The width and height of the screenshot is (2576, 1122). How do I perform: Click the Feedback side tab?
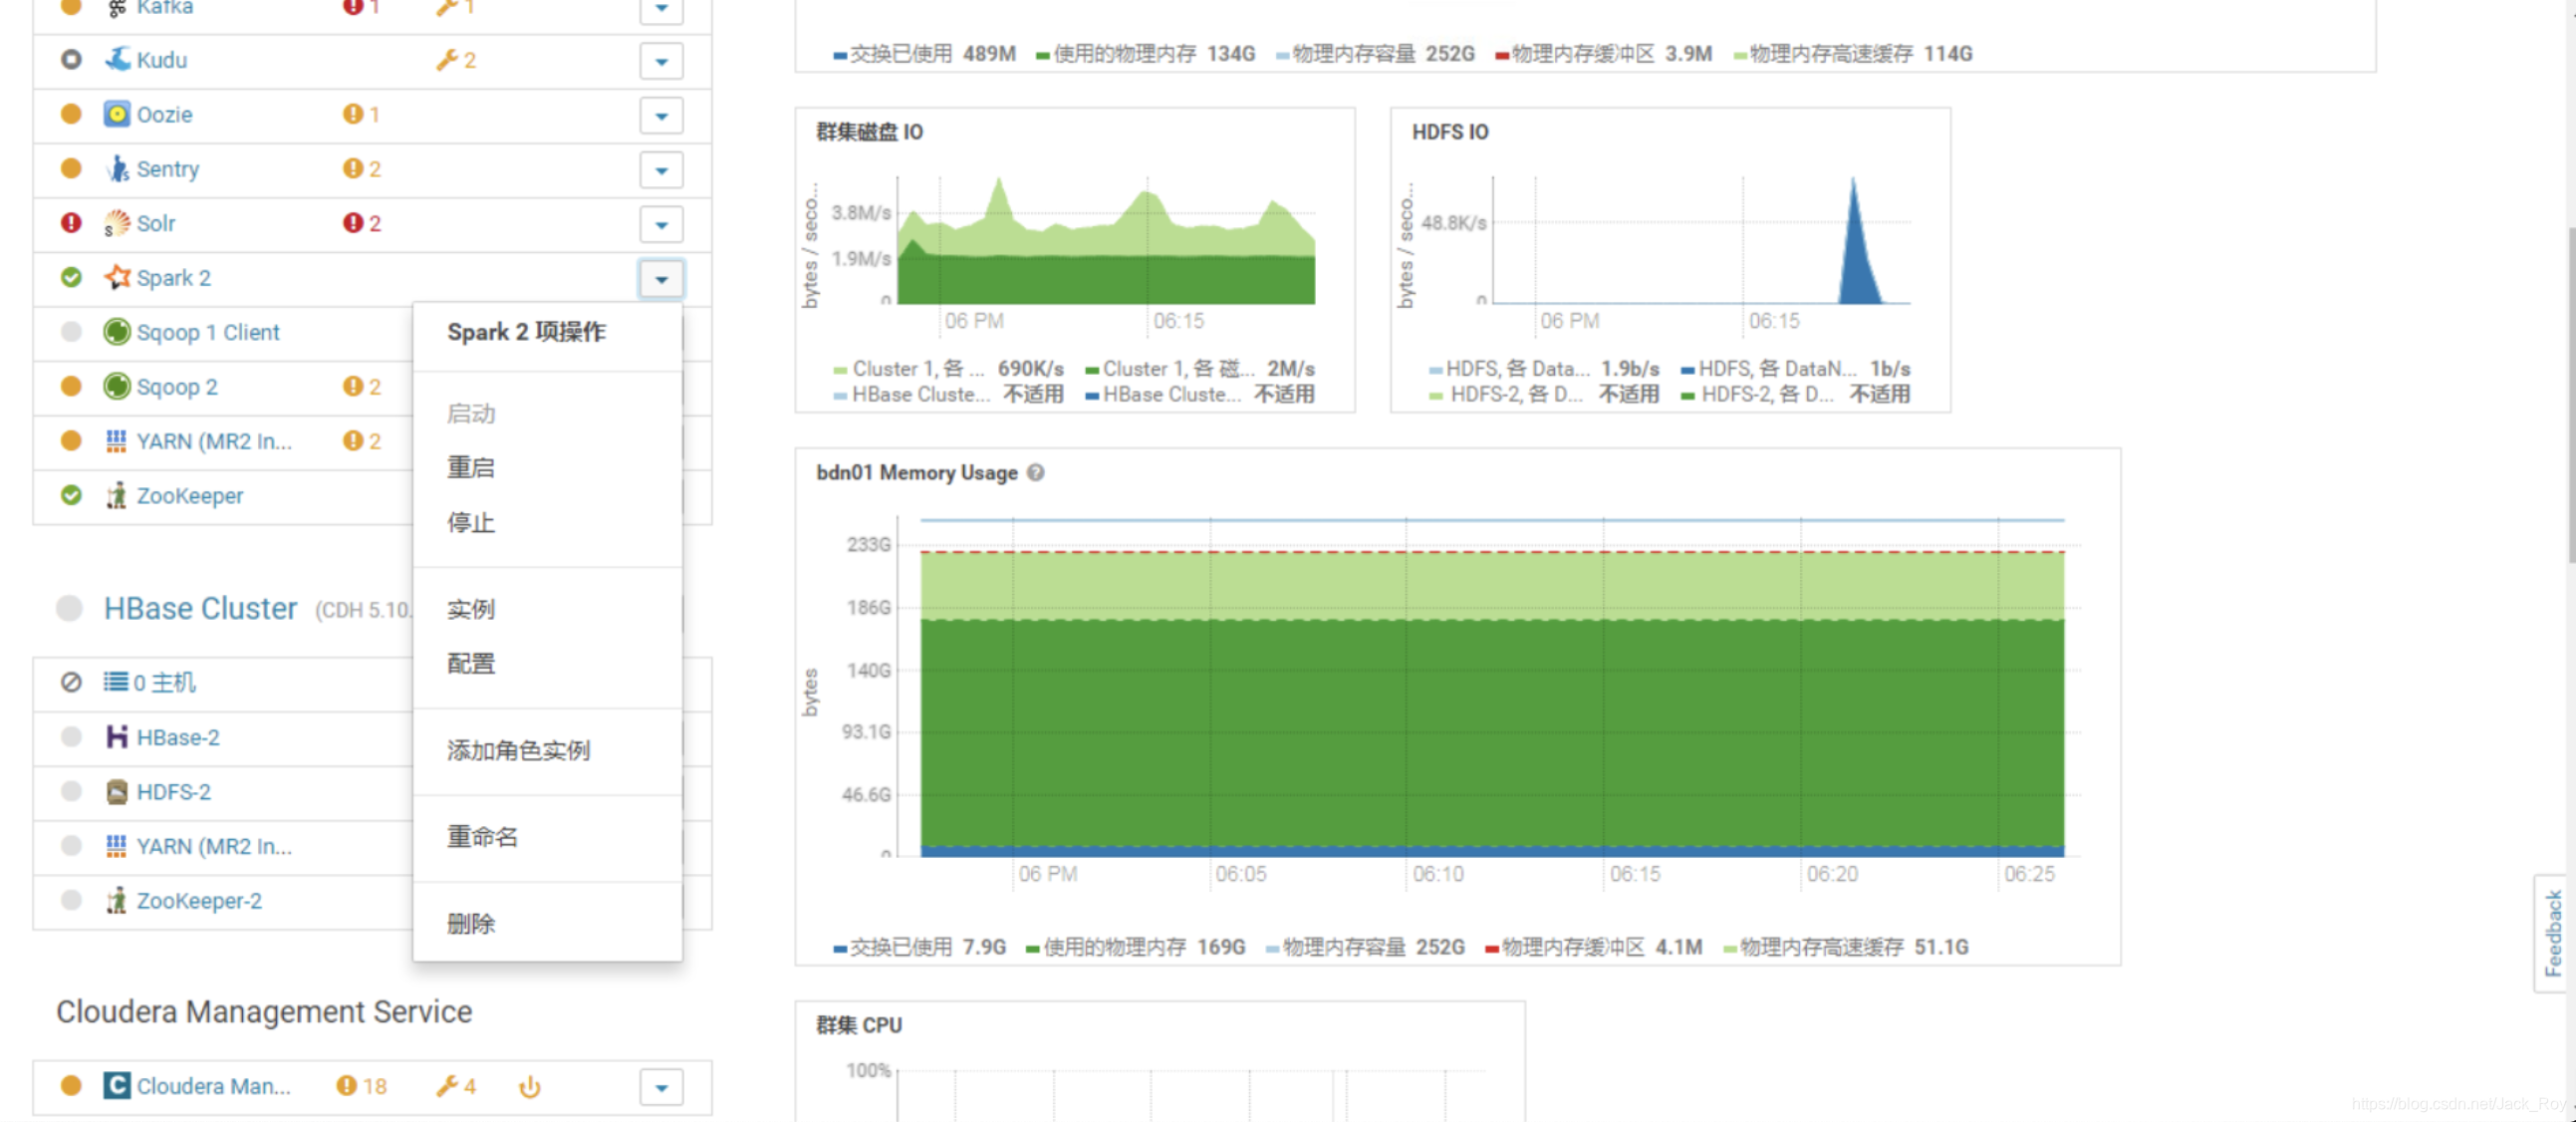point(2553,933)
